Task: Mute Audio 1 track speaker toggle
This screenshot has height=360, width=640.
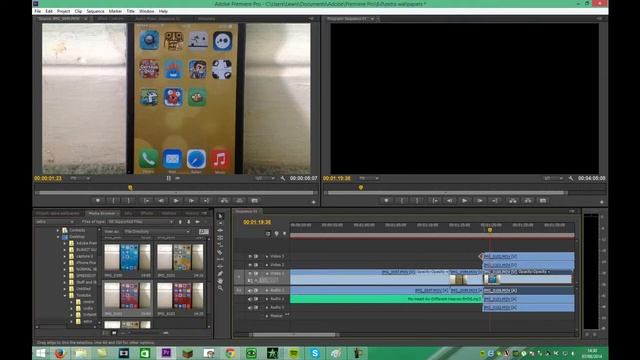Action: [250, 291]
